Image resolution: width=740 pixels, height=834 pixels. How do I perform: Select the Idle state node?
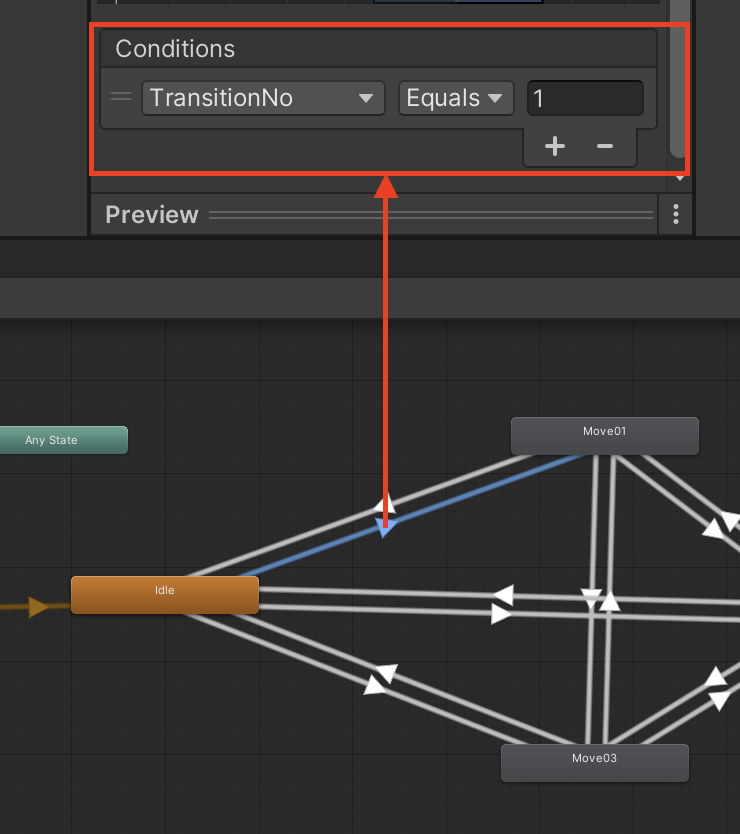coord(165,594)
